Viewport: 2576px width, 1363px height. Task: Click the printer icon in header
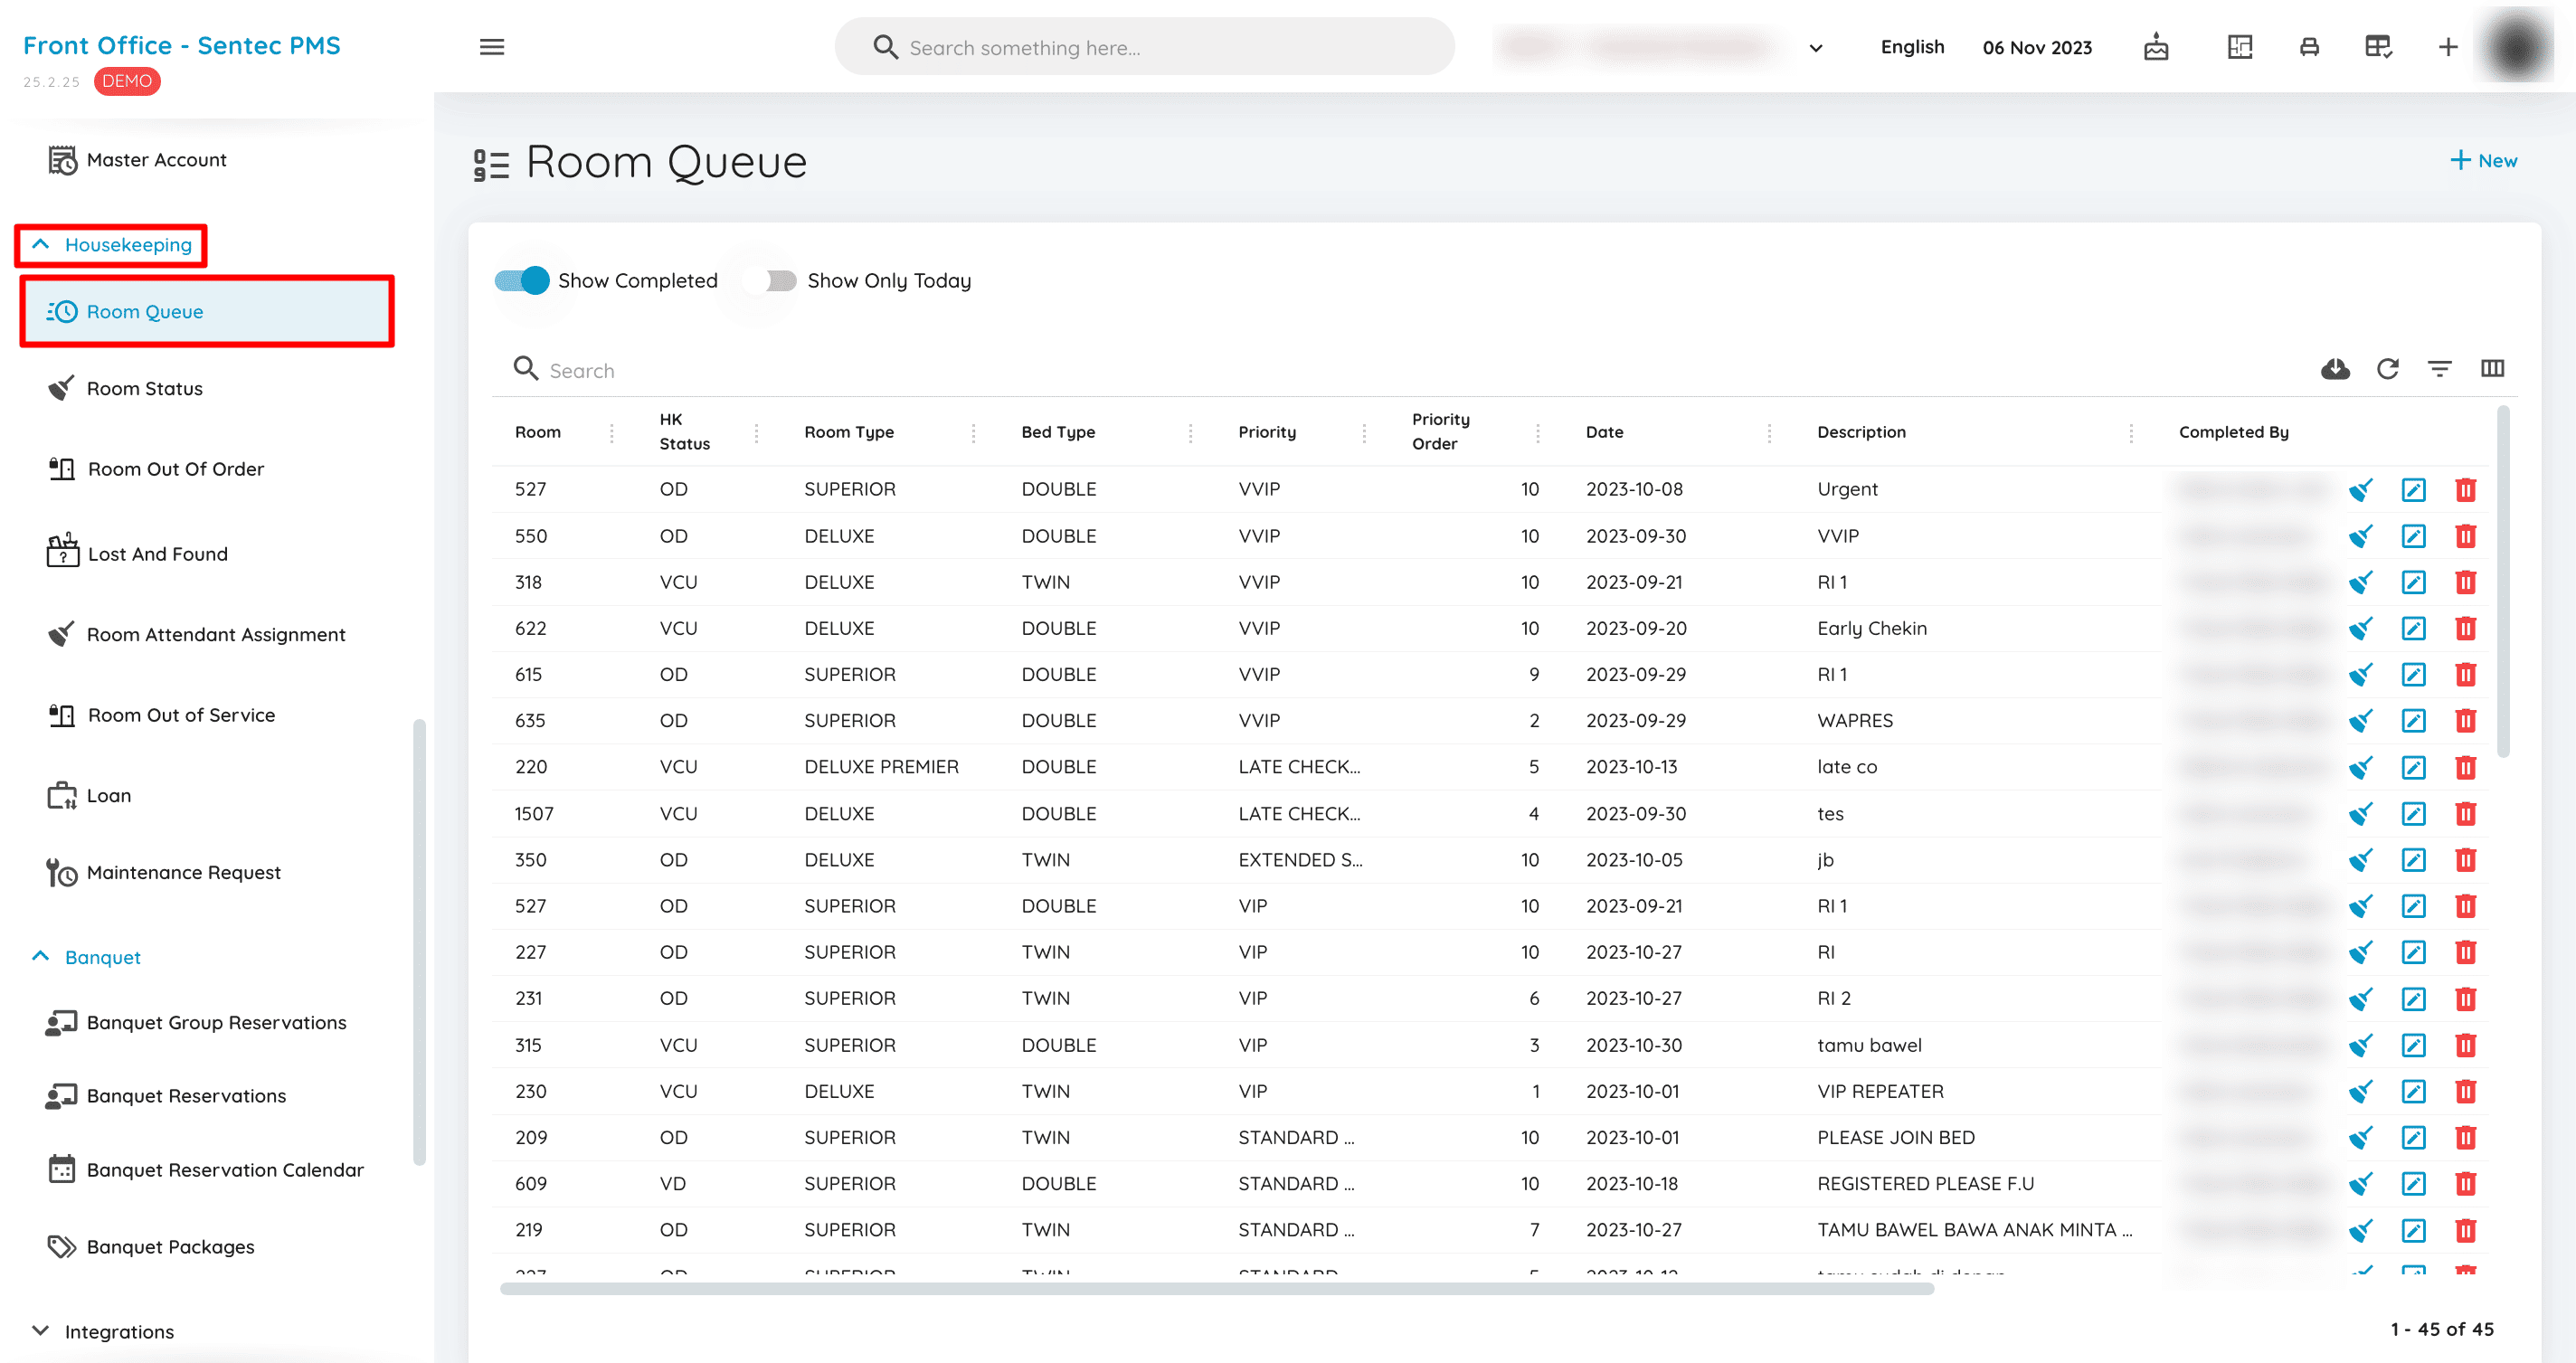pyautogui.click(x=2309, y=47)
